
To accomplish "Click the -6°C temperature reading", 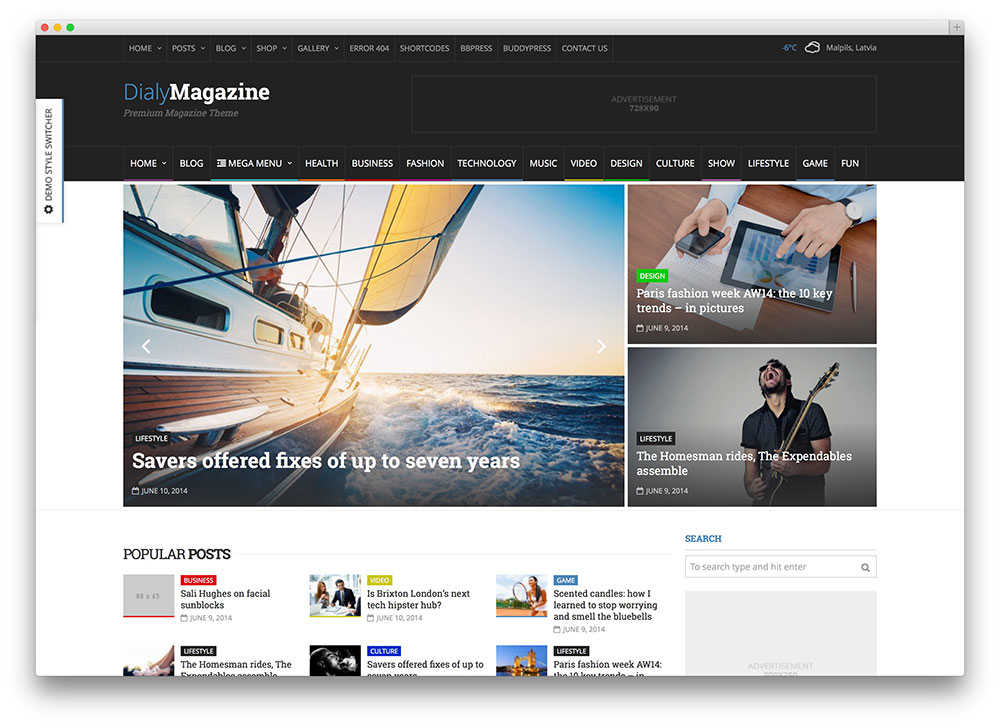I will click(790, 48).
